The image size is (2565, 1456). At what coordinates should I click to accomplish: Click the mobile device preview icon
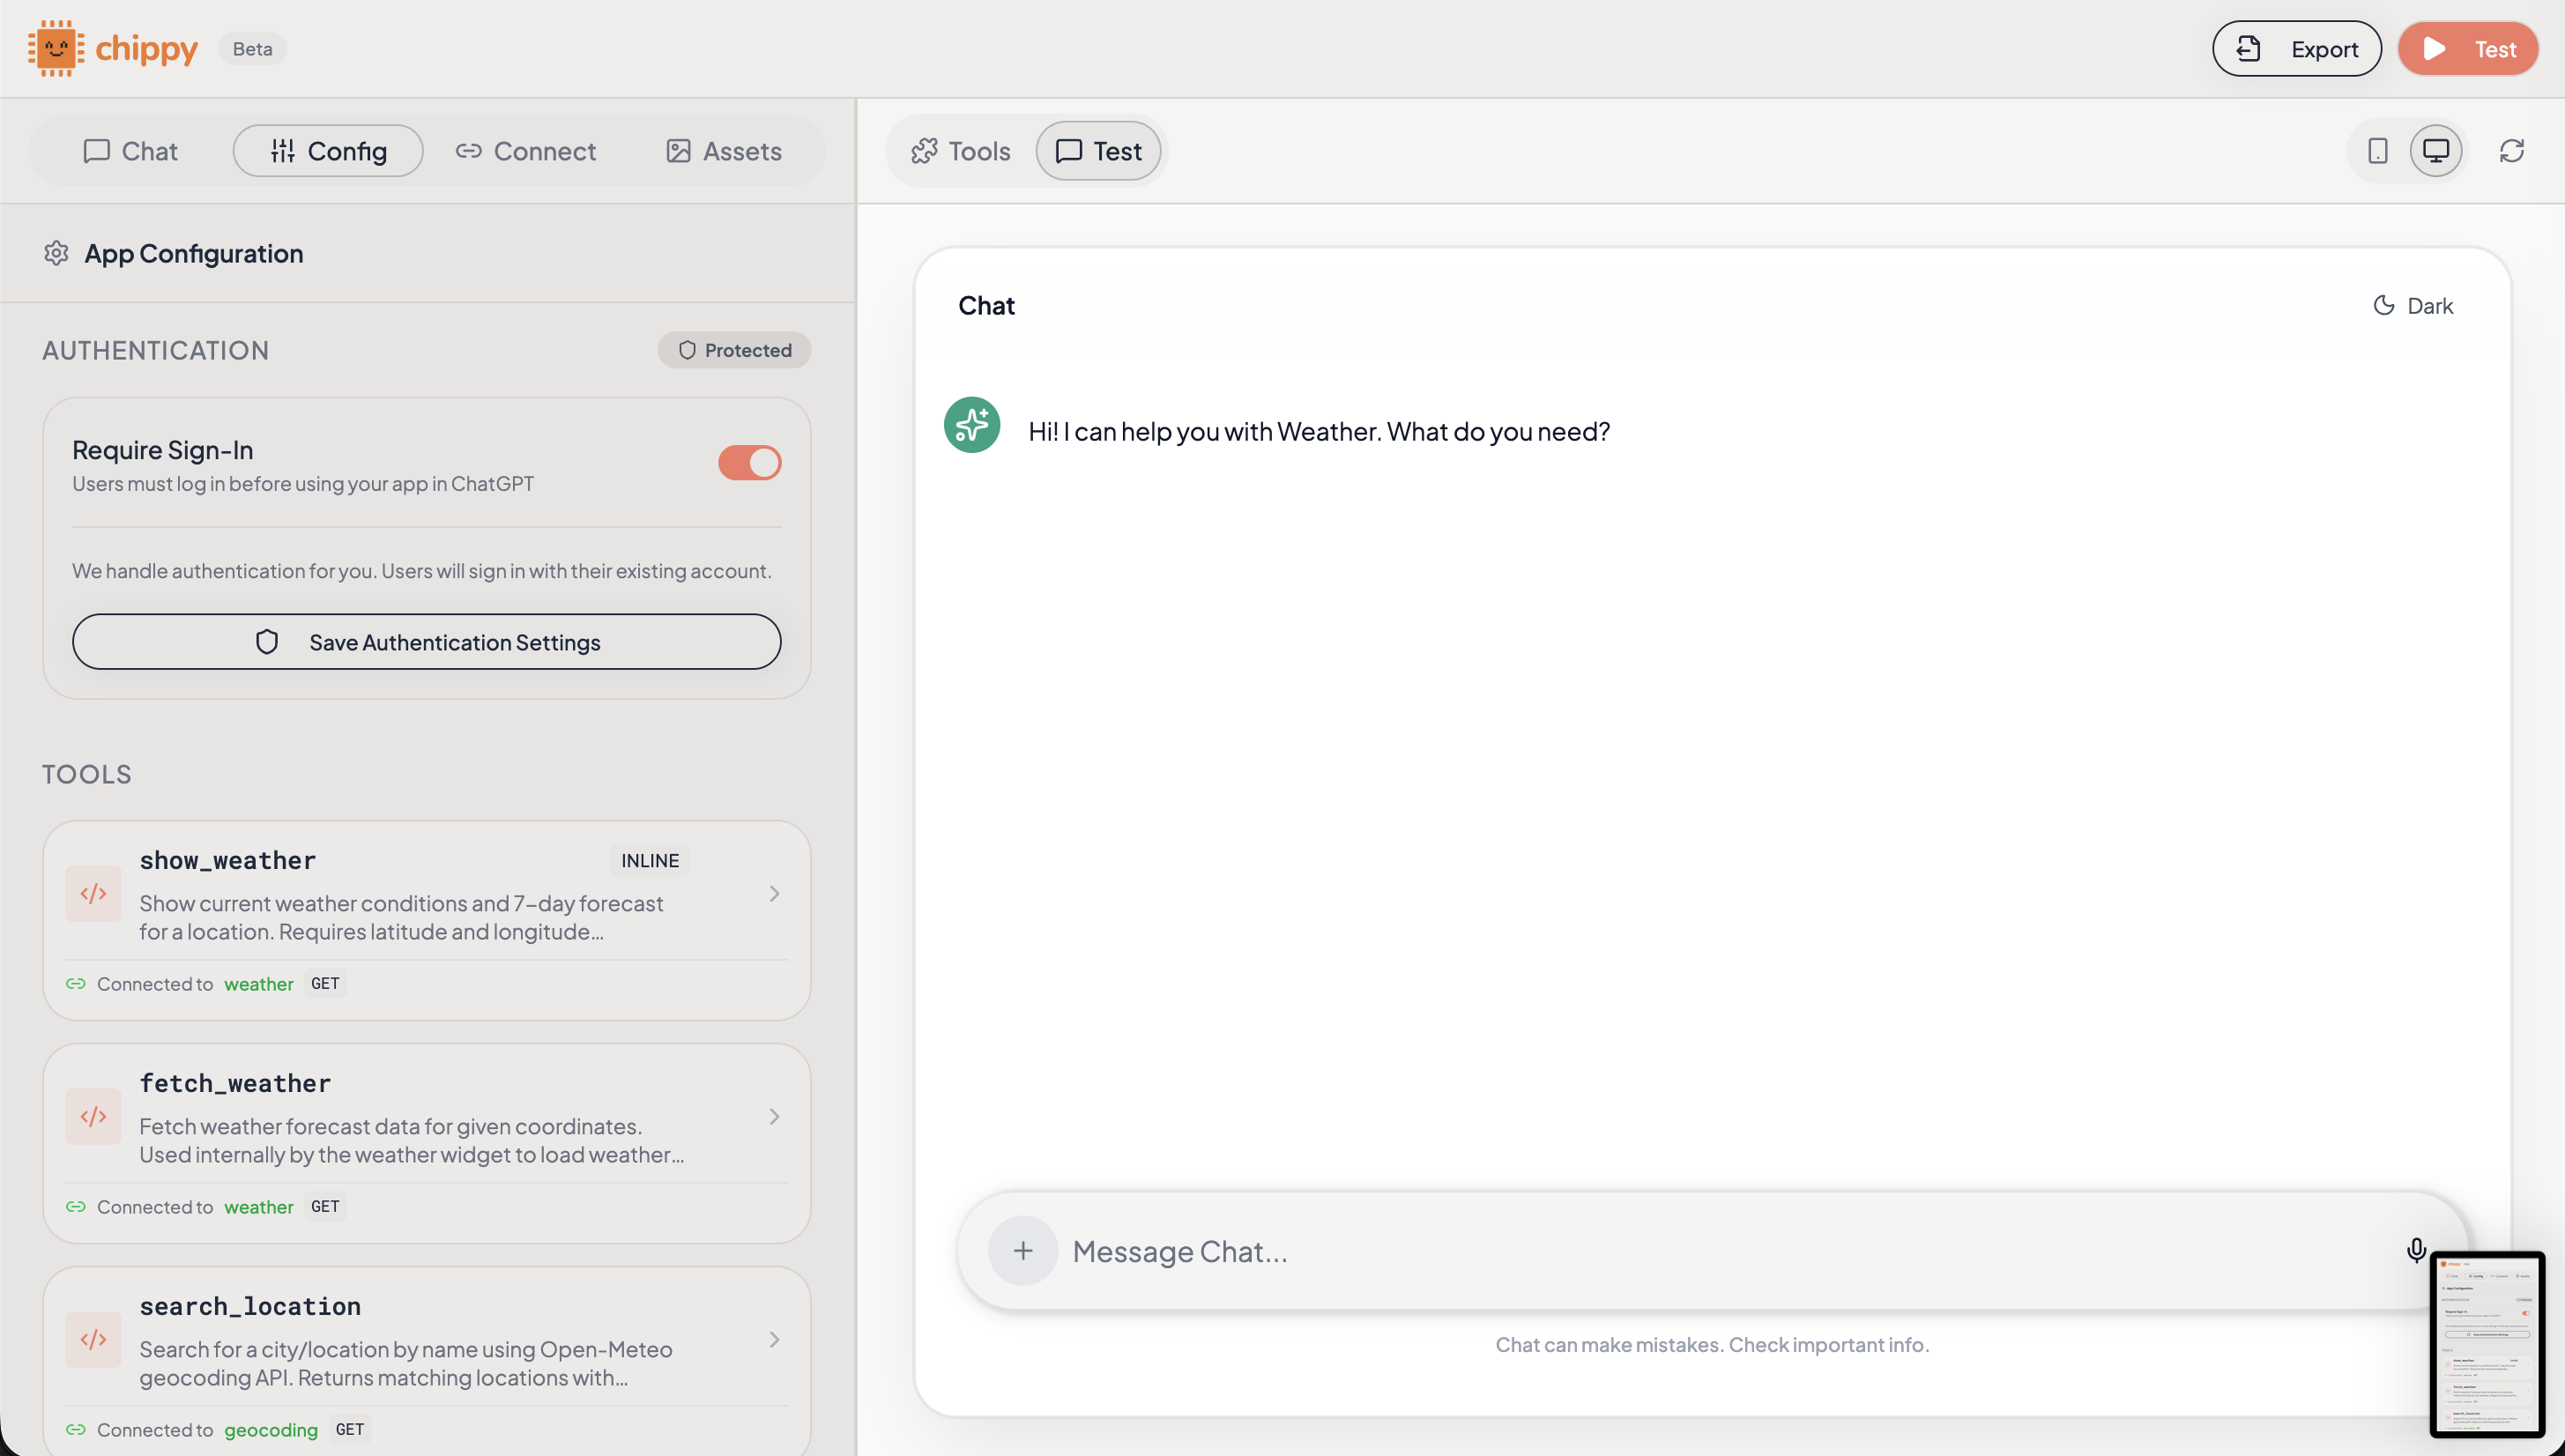[2378, 151]
